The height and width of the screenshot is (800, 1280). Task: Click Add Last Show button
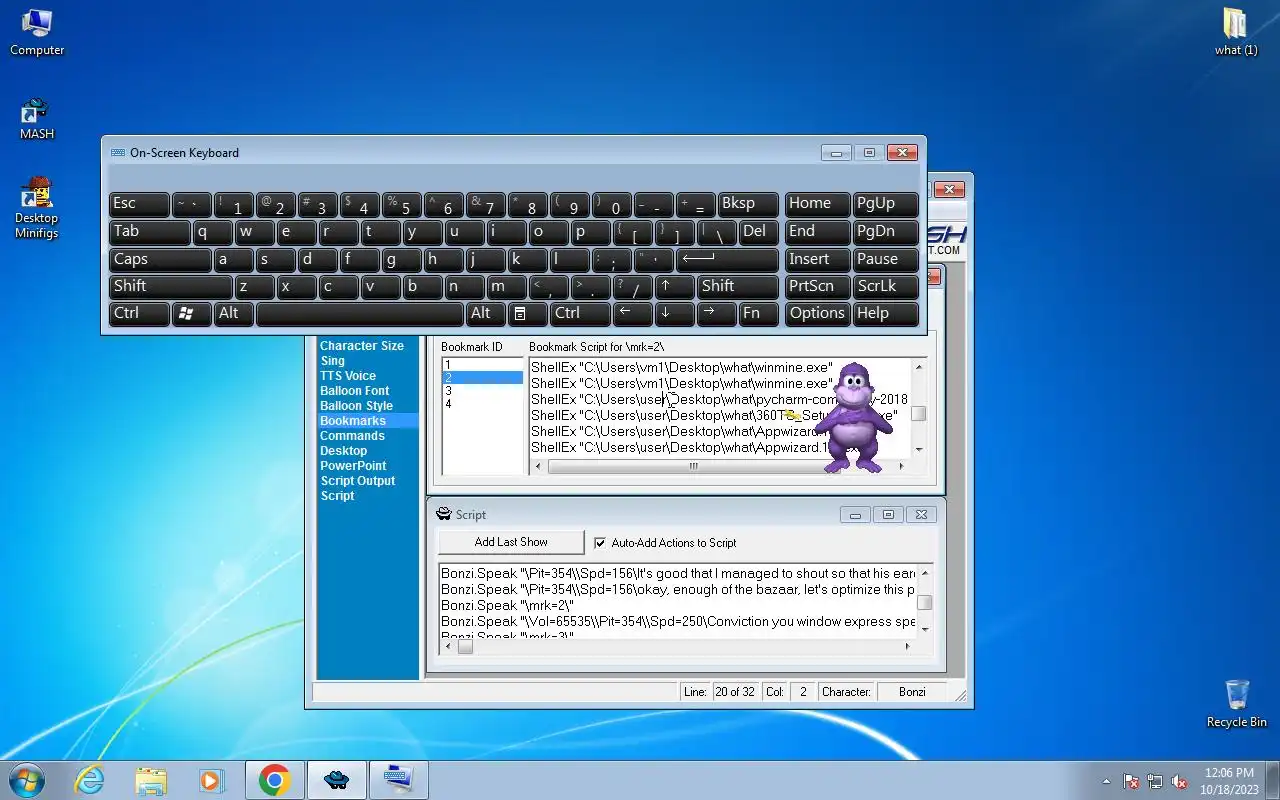click(511, 542)
